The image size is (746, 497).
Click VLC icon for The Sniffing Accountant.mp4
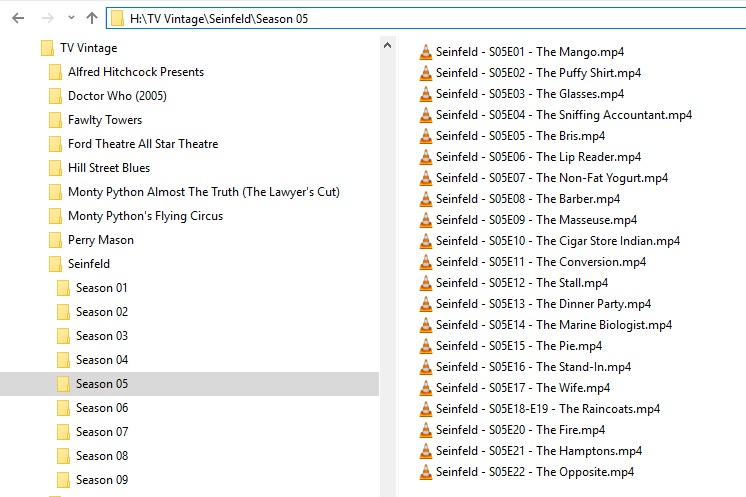click(x=426, y=115)
